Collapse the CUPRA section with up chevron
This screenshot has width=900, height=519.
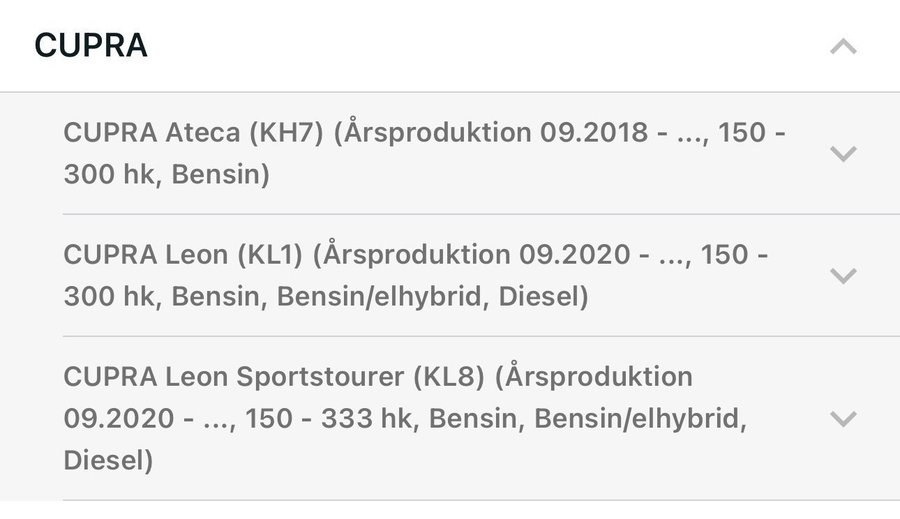pos(843,46)
